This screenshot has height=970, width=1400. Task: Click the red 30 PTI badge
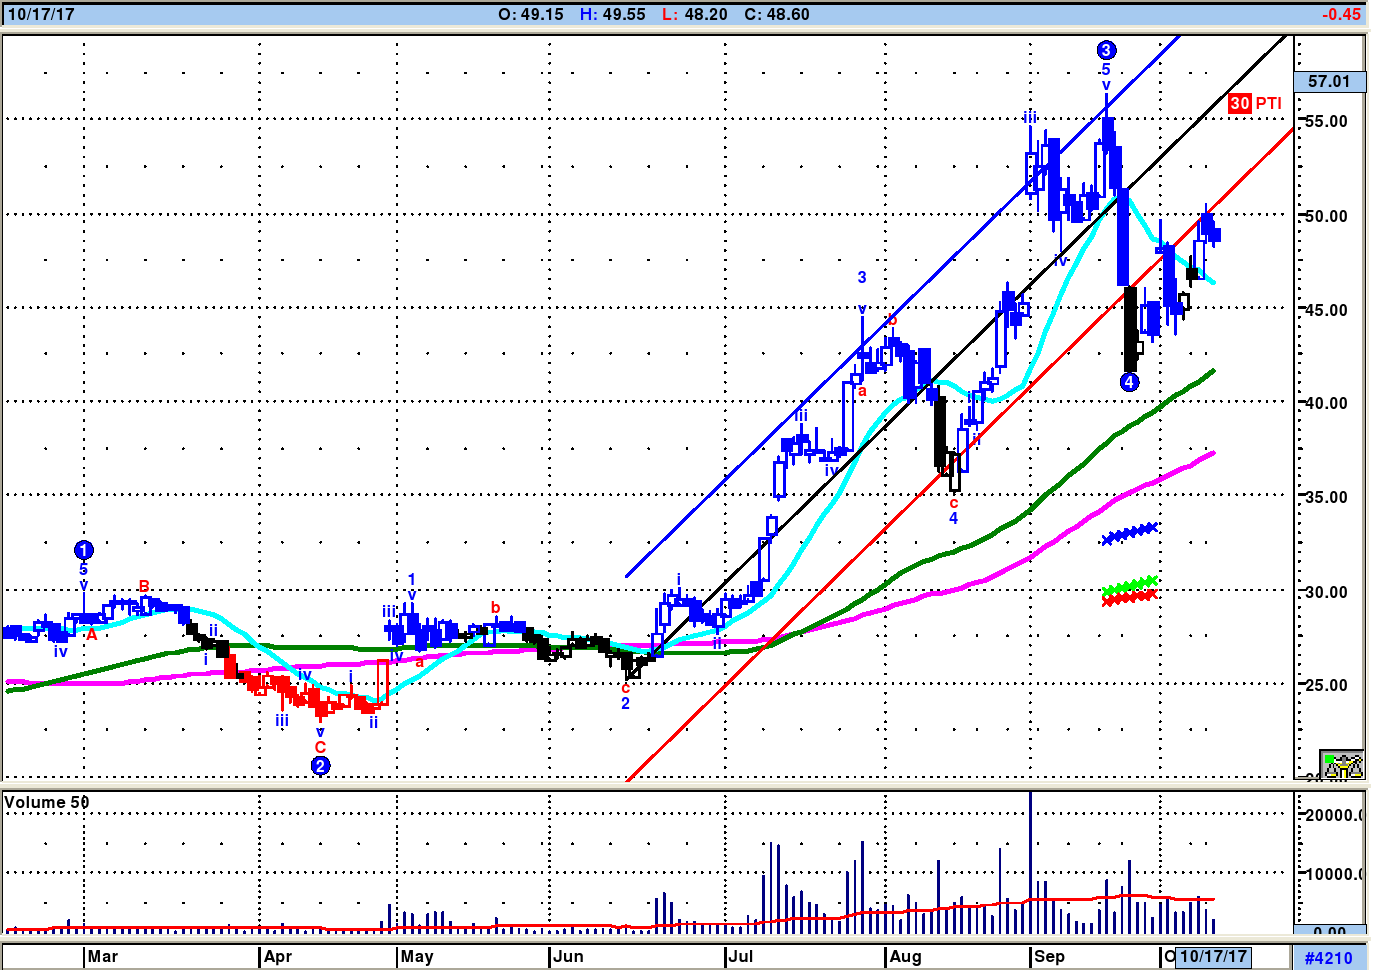1240,103
